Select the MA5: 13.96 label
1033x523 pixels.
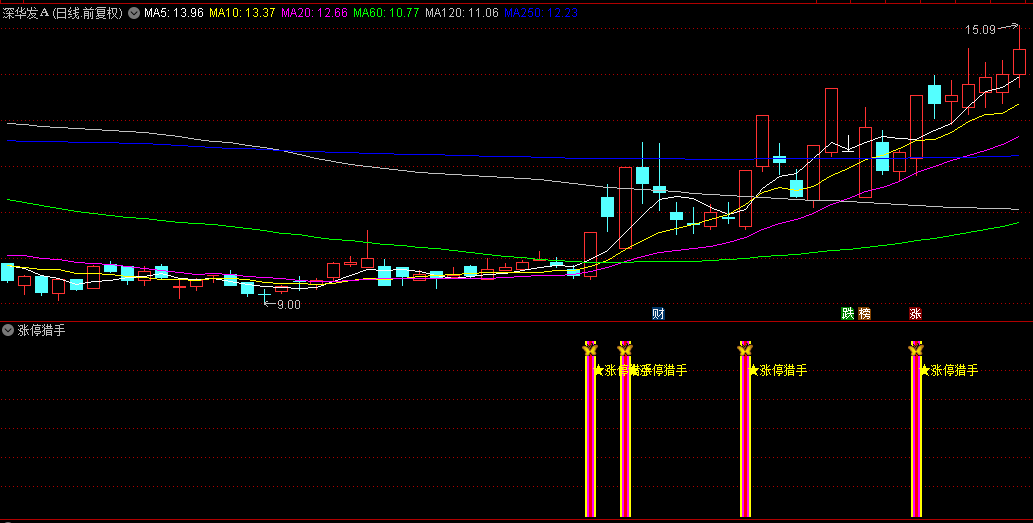point(174,13)
